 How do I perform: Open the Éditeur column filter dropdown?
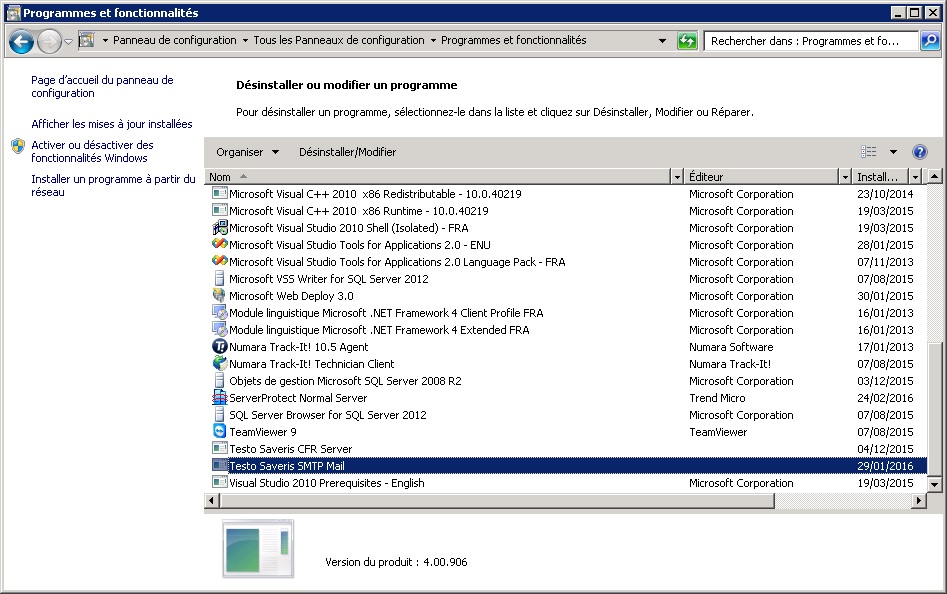[x=846, y=177]
